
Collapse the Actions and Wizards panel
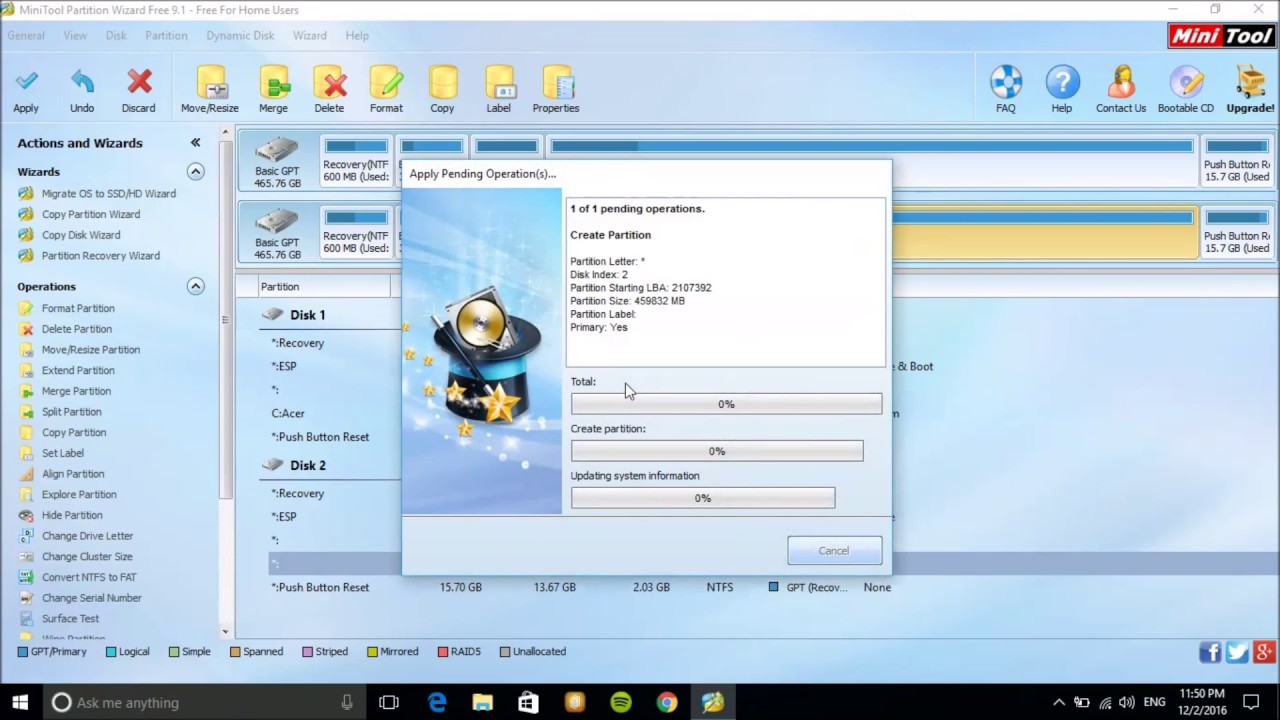196,143
